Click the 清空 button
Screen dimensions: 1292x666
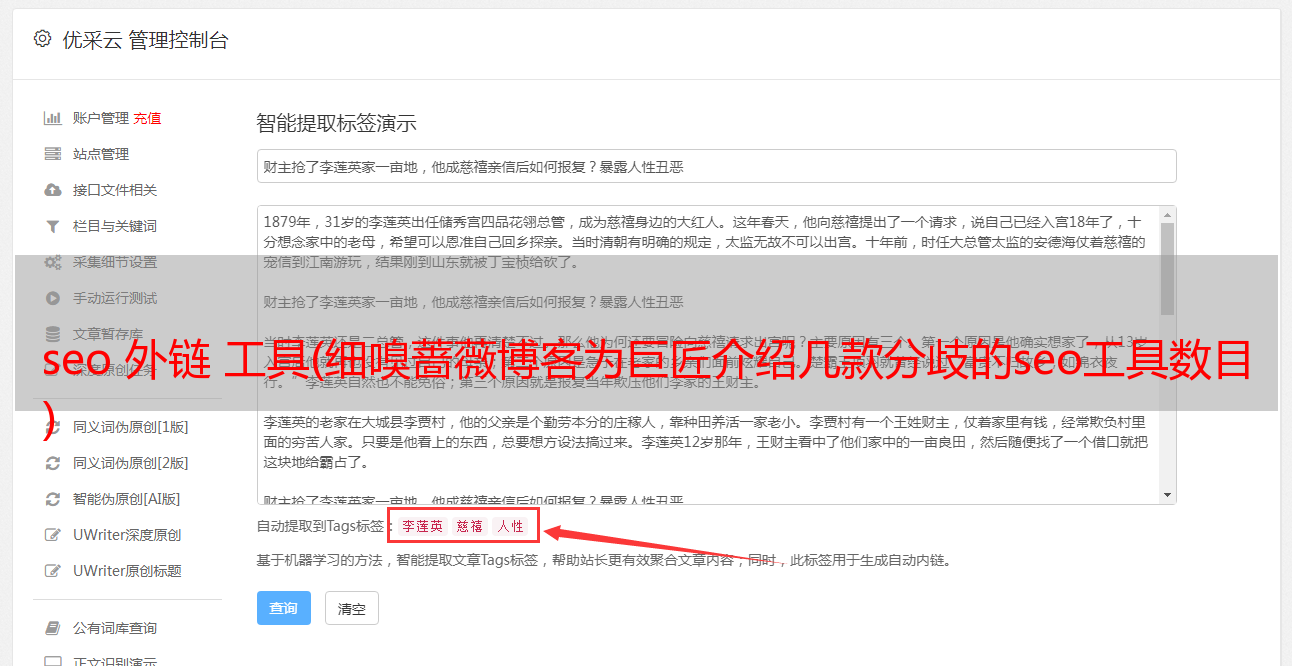(x=352, y=608)
